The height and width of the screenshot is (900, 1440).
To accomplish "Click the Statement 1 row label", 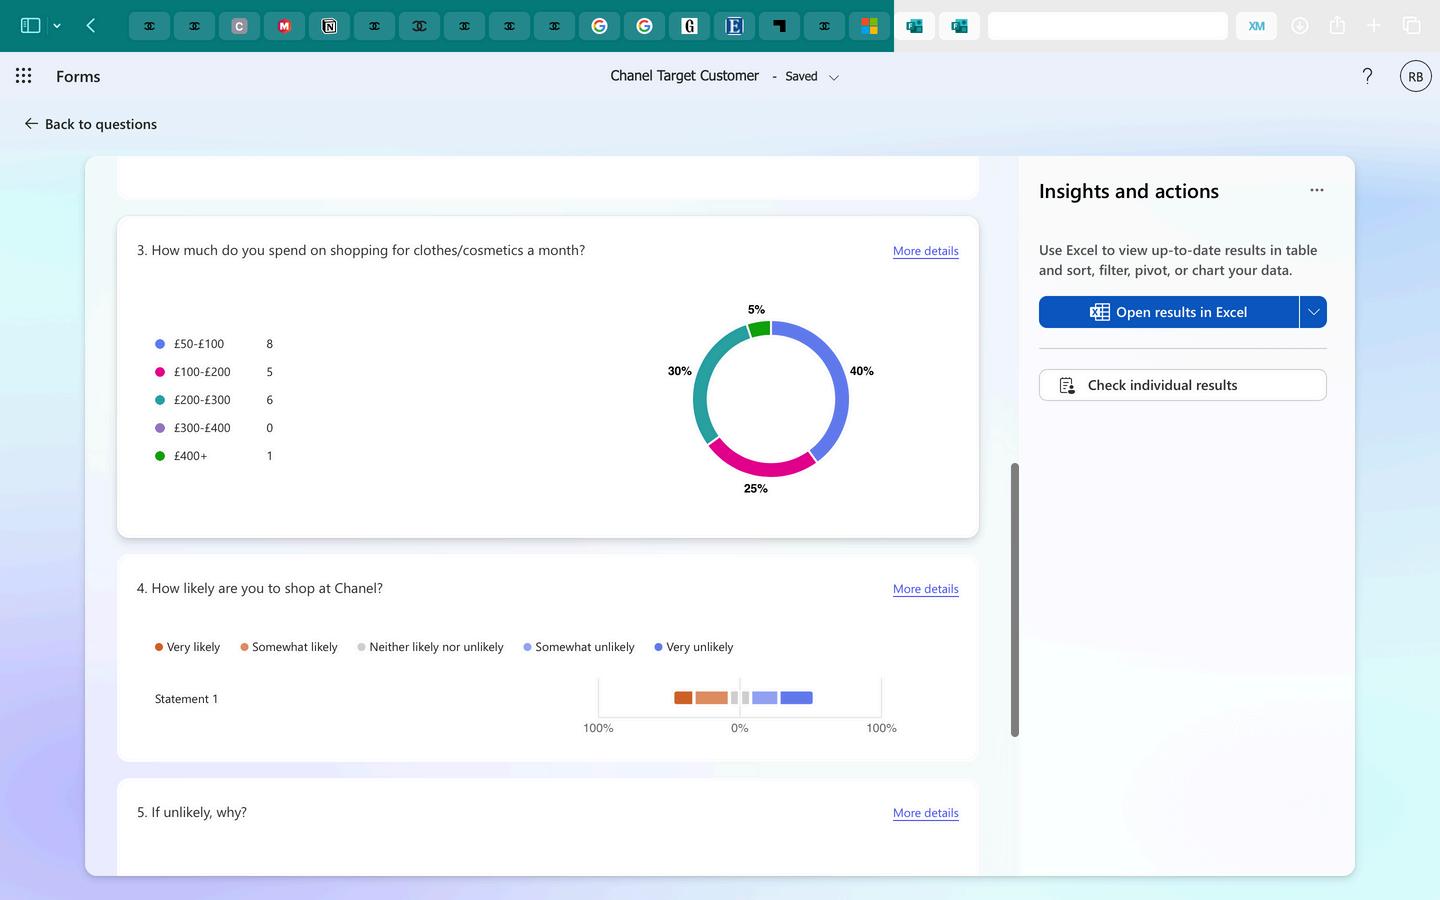I will coord(186,699).
